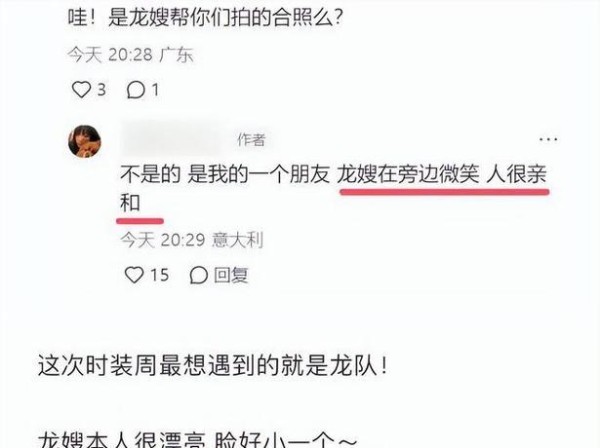This screenshot has height=448, width=600.
Task: Tap the blurred author username
Action: 171,139
